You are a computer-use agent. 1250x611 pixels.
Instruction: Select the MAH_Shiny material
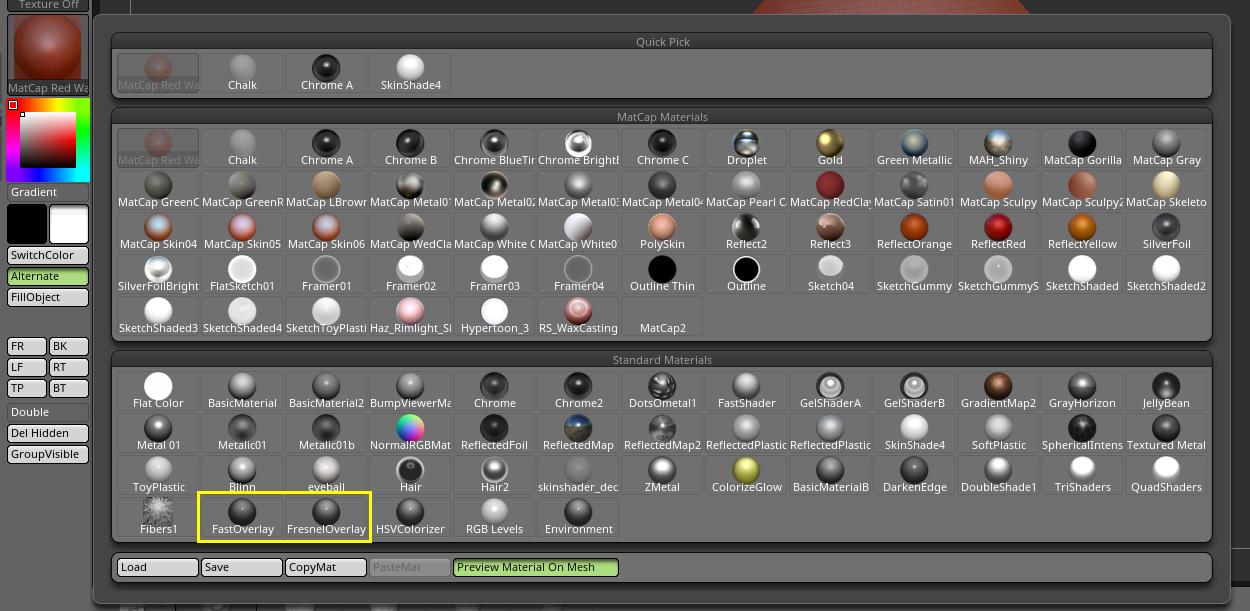point(998,148)
